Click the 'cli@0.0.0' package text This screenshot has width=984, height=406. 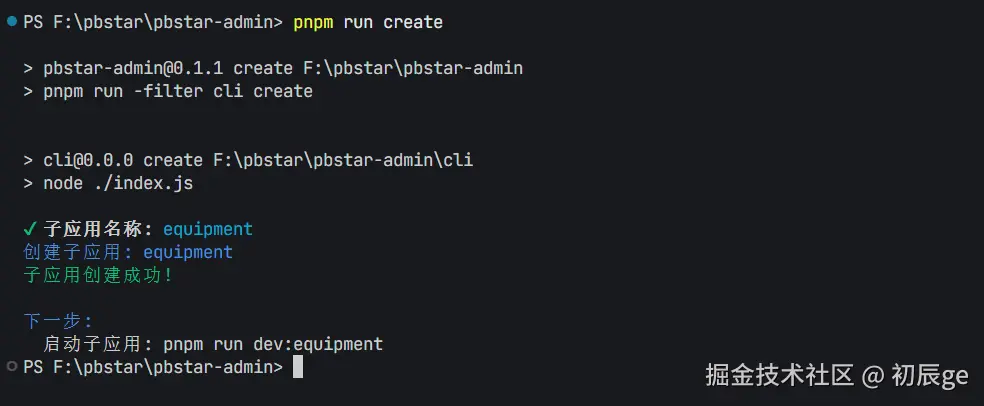coord(93,160)
